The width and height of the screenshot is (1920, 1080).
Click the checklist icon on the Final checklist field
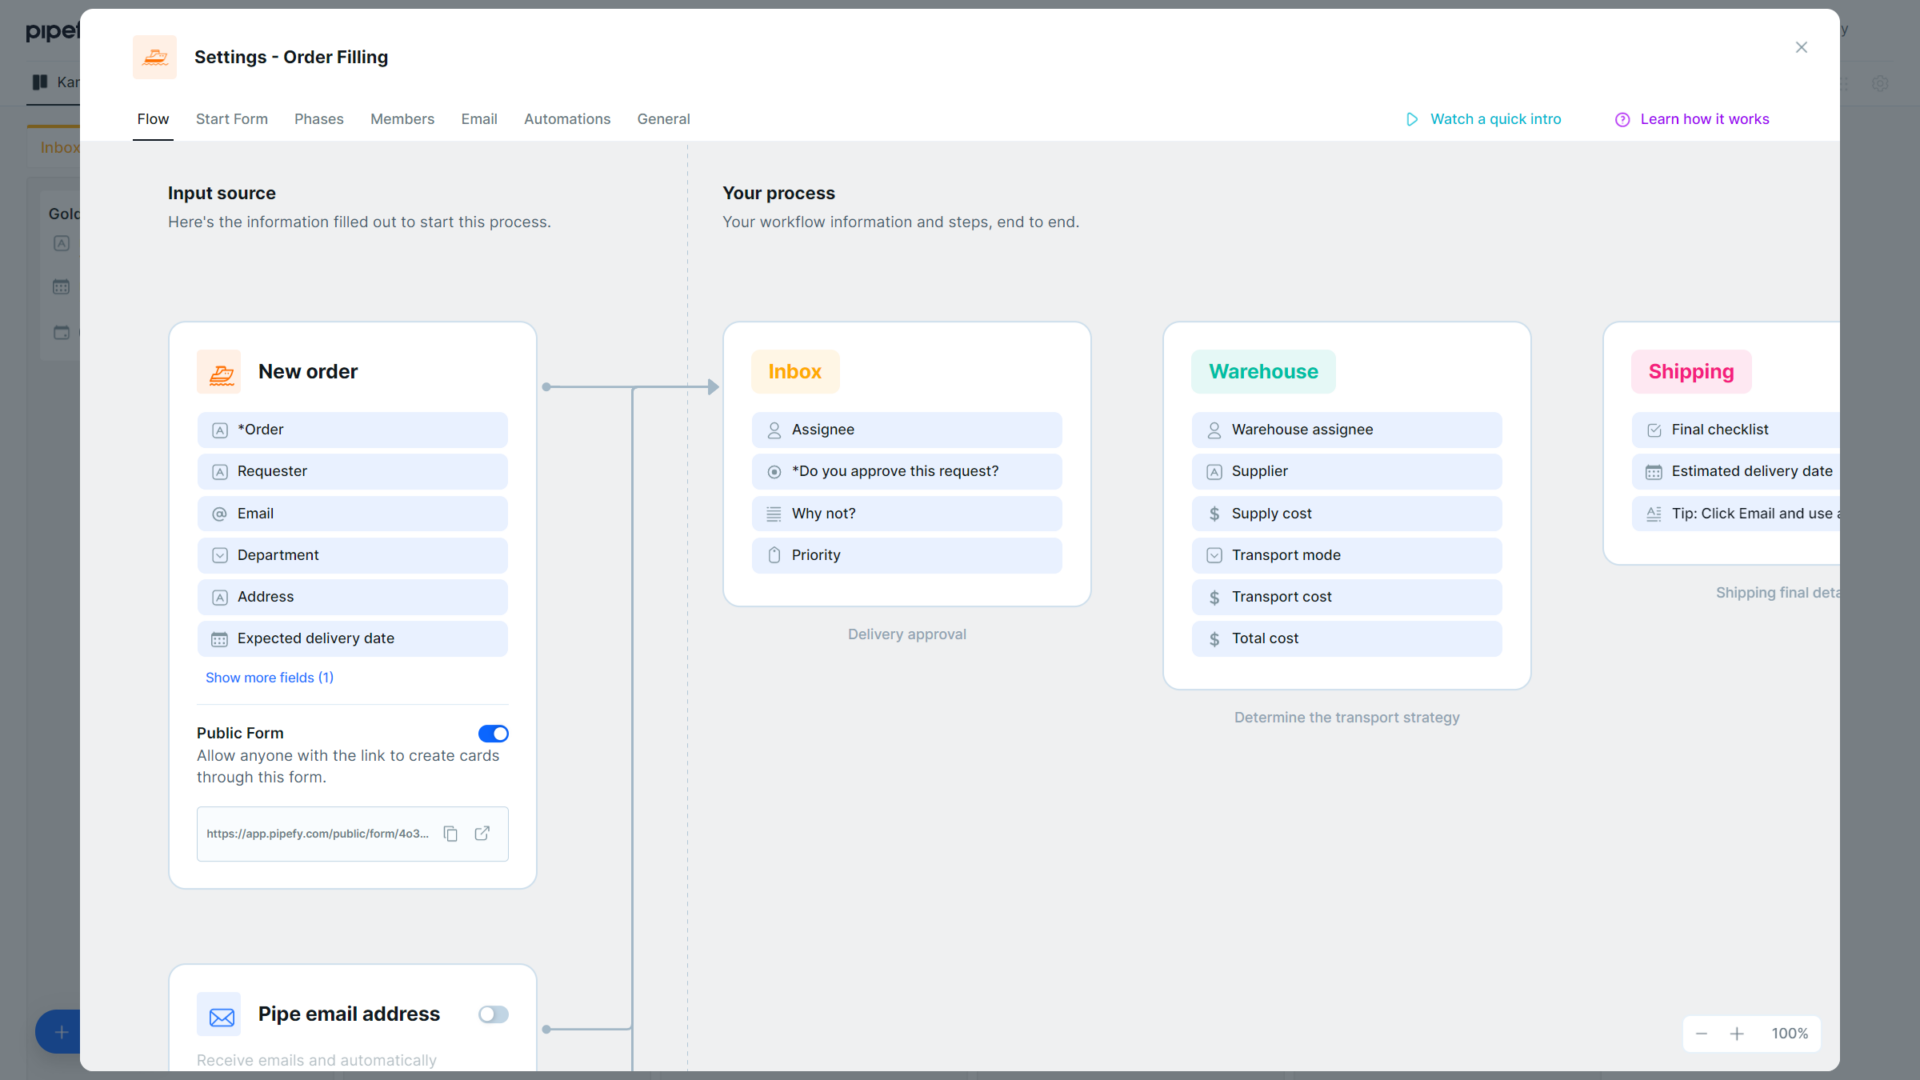click(1654, 429)
